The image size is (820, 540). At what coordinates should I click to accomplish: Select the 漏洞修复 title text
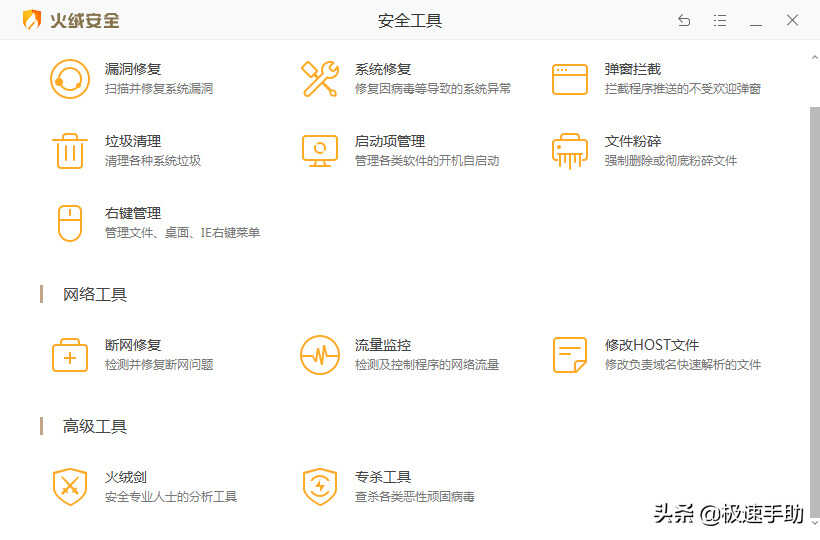pyautogui.click(x=133, y=69)
